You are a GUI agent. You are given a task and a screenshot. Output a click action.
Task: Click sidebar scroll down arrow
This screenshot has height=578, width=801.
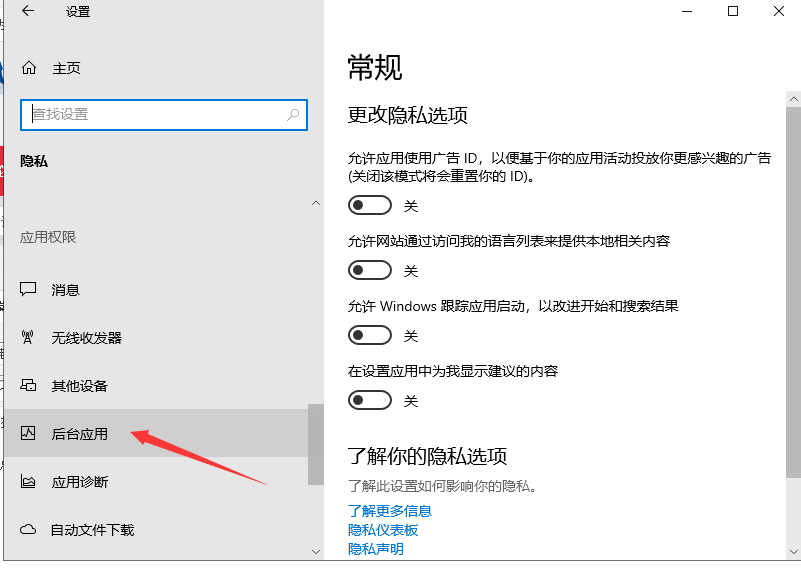pos(316,551)
